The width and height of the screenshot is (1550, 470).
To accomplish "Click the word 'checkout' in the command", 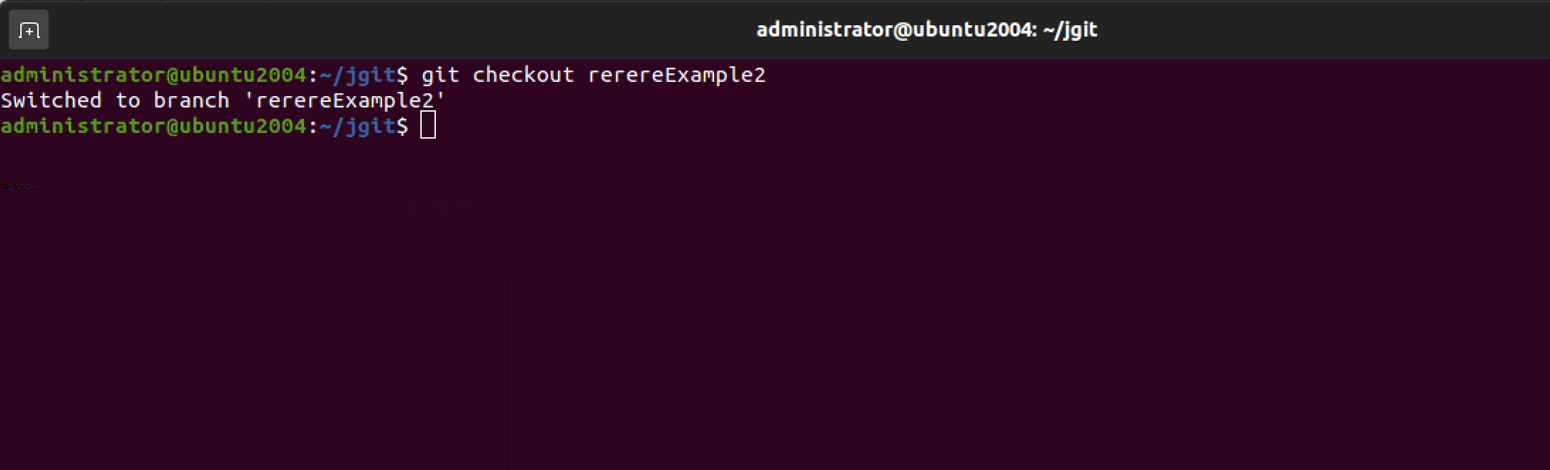I will click(523, 75).
